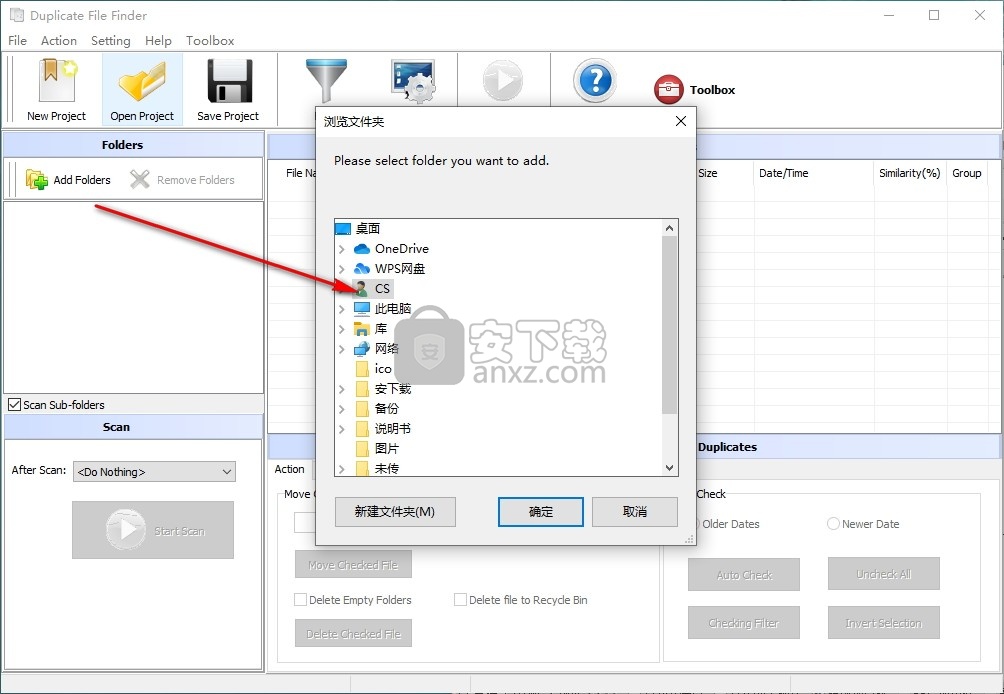Click the folder tree vertical scrollbar thumb
1004x694 pixels.
click(x=670, y=325)
